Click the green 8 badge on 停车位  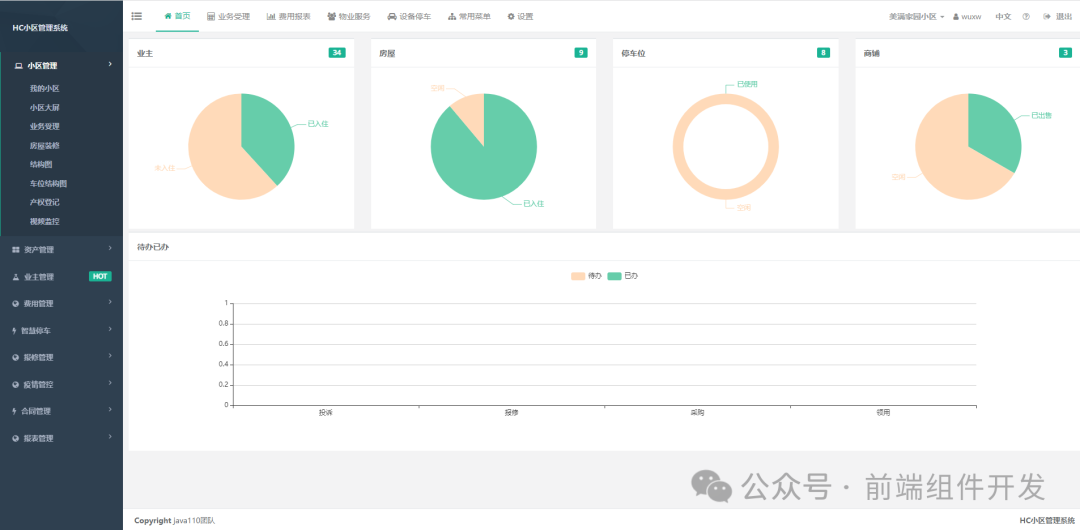coord(823,53)
